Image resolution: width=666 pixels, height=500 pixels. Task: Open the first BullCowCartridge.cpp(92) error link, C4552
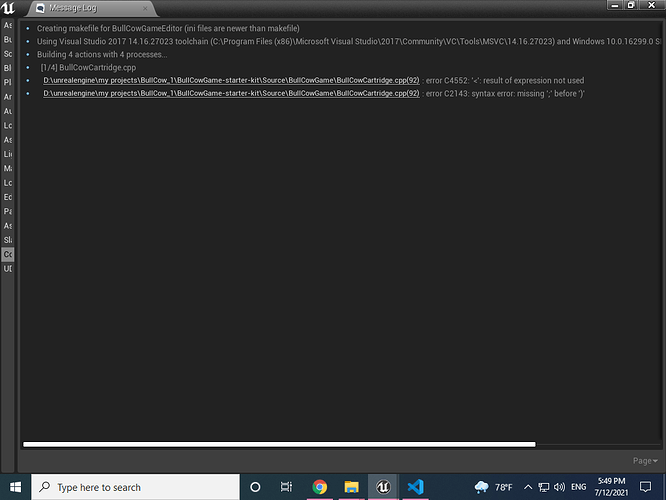pos(231,81)
